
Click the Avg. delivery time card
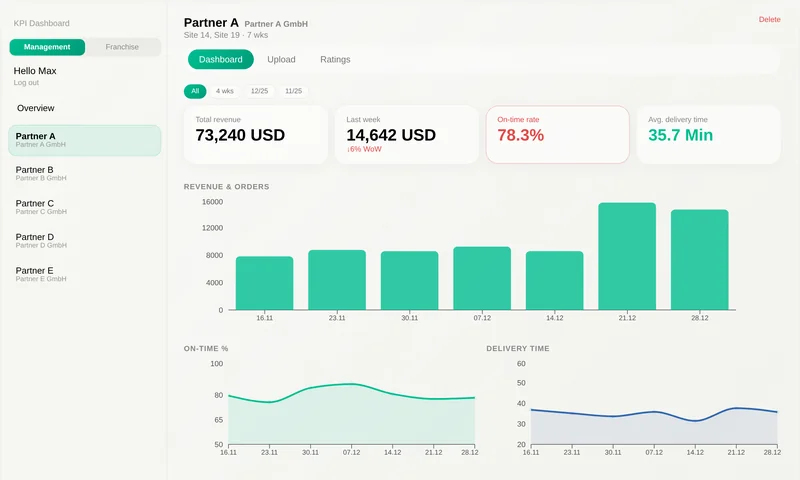tap(709, 135)
